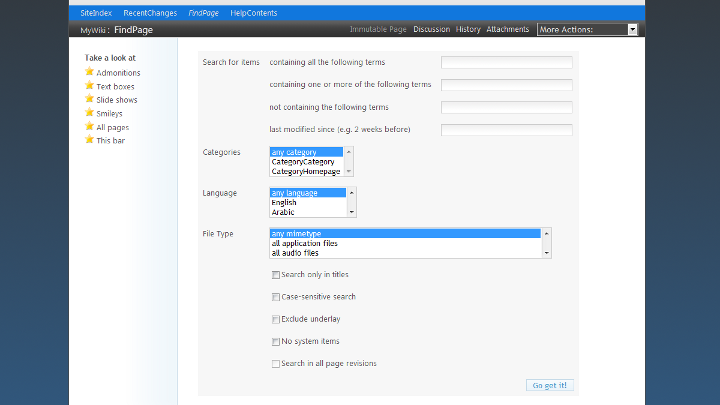The height and width of the screenshot is (405, 720).
Task: Select English in the Language list
Action: [x=284, y=202]
